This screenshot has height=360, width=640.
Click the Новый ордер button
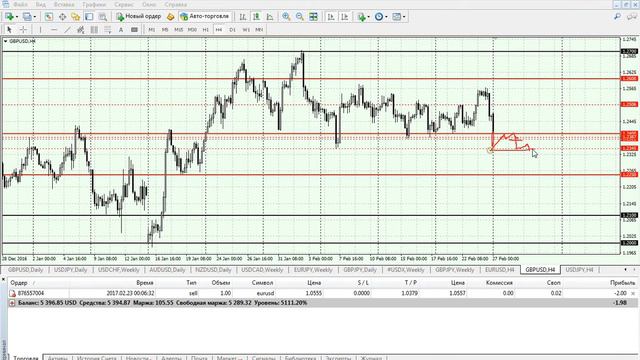139,17
